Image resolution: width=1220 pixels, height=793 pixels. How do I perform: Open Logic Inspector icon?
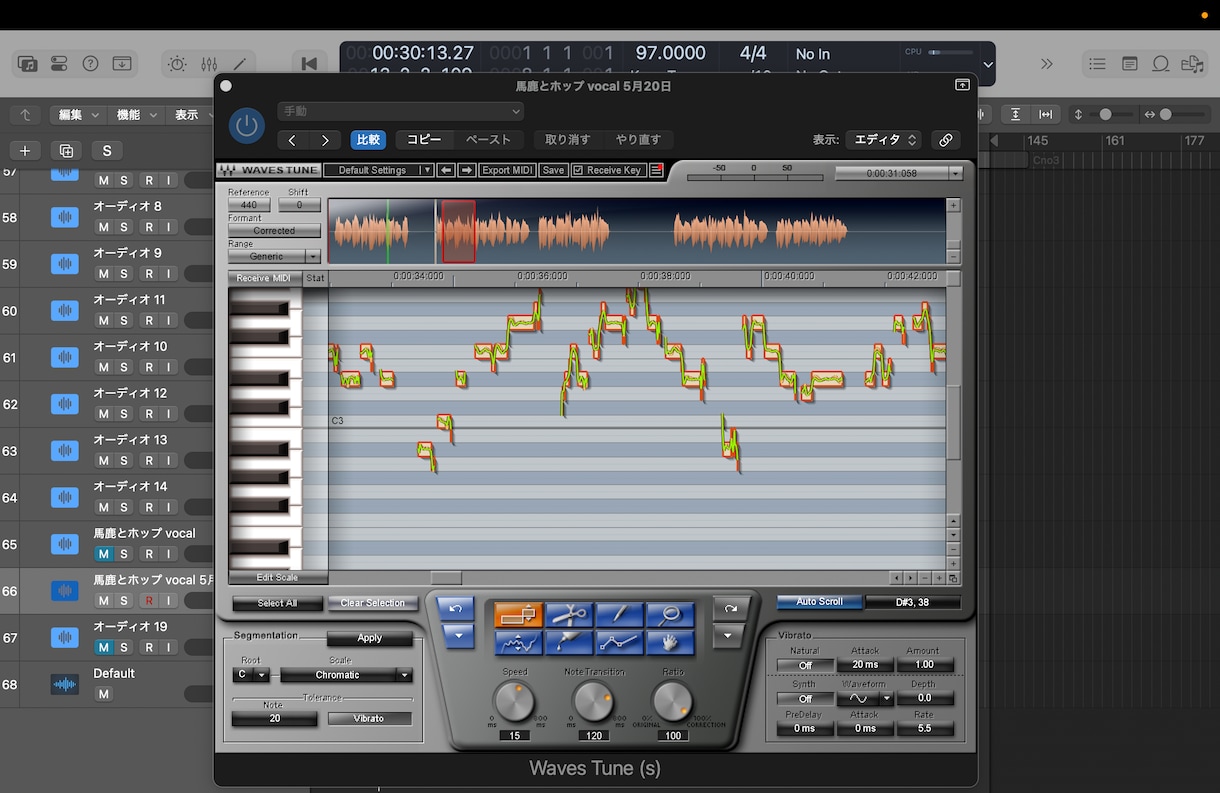(x=58, y=63)
